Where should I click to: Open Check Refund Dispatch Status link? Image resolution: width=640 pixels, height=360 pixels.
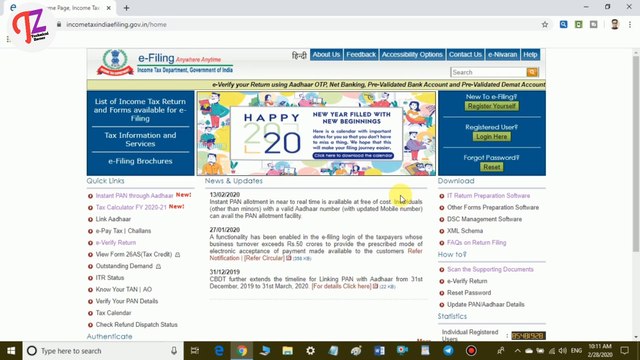(x=136, y=325)
